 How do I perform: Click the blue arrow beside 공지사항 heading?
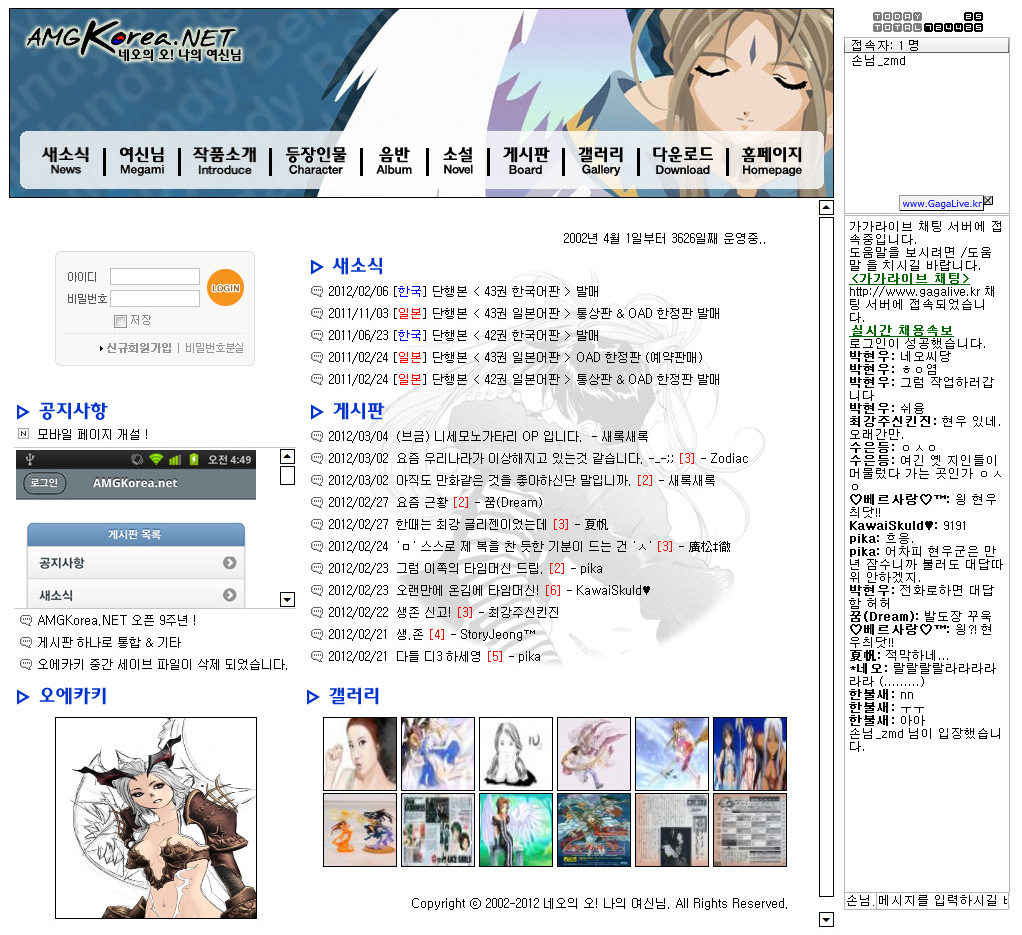23,412
